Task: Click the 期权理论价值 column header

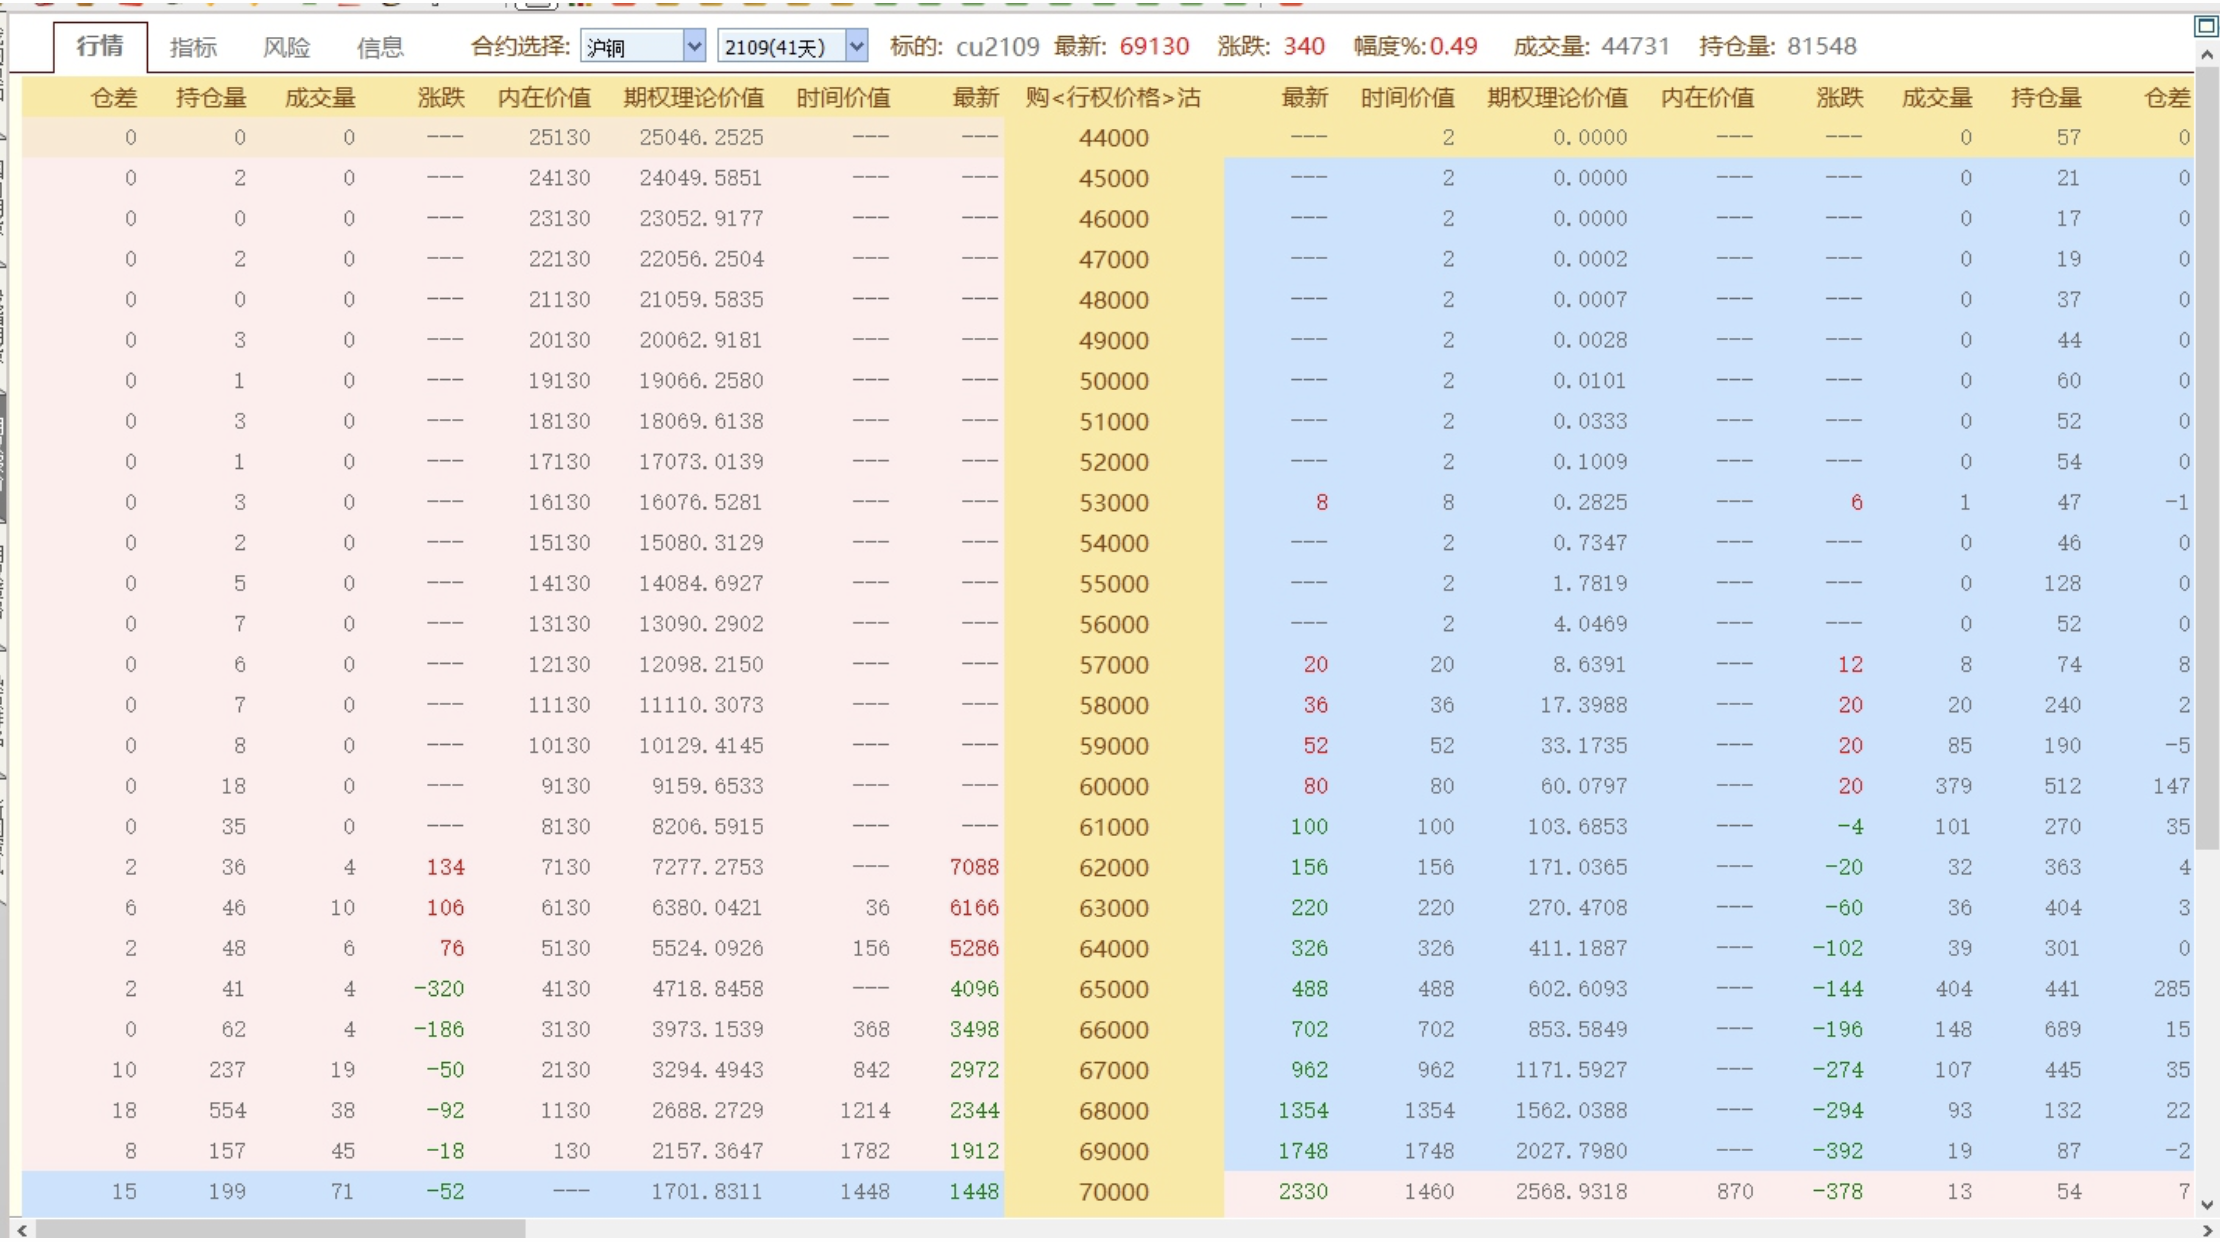Action: 694,97
